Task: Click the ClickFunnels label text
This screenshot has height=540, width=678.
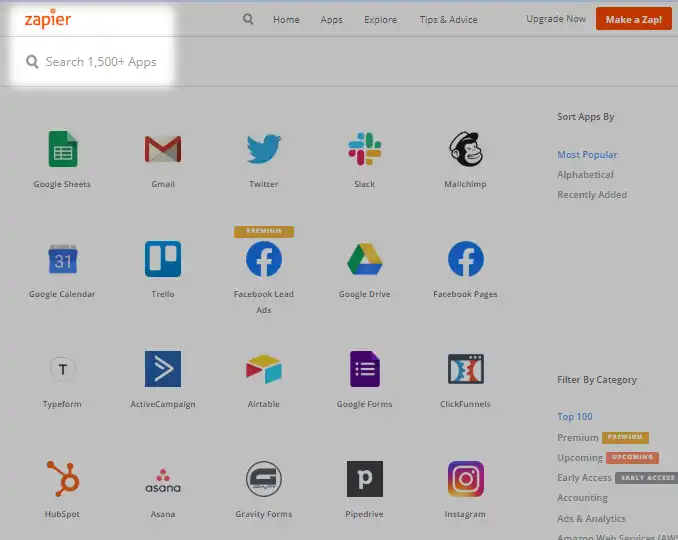Action: pyautogui.click(x=465, y=404)
